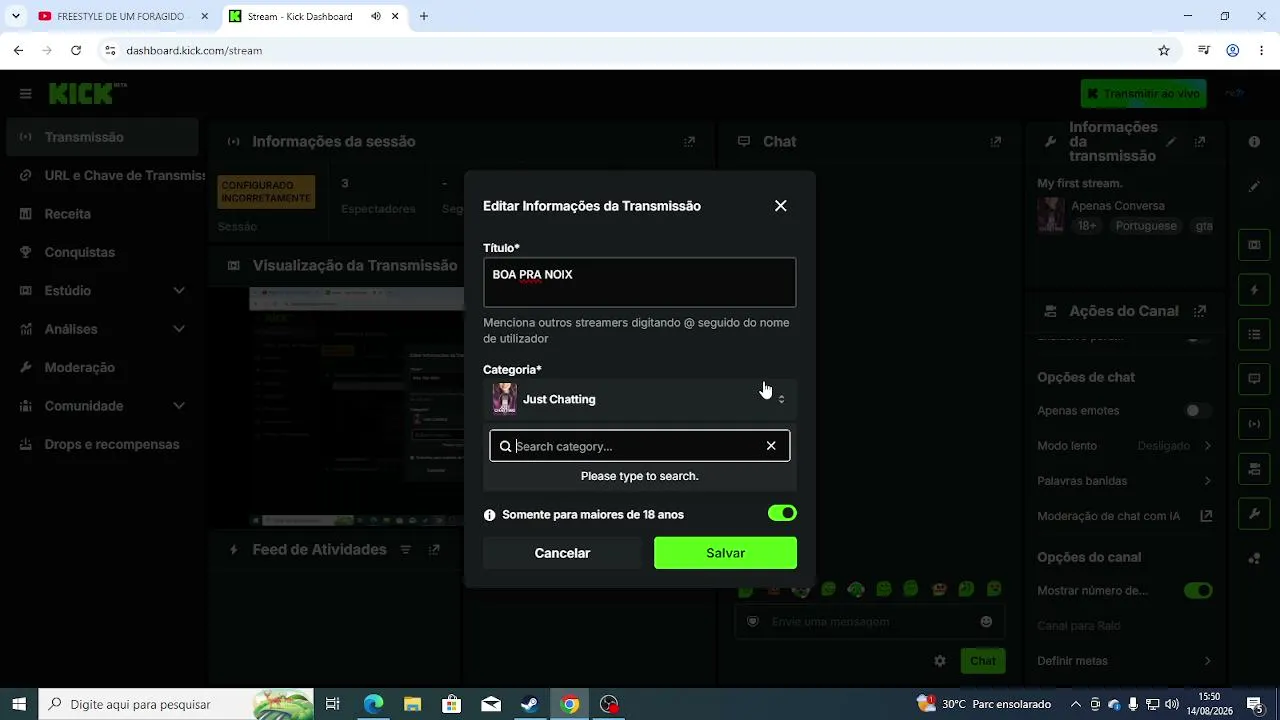Send message with the Chat button
Screen dimensions: 1280x720
tap(982, 661)
